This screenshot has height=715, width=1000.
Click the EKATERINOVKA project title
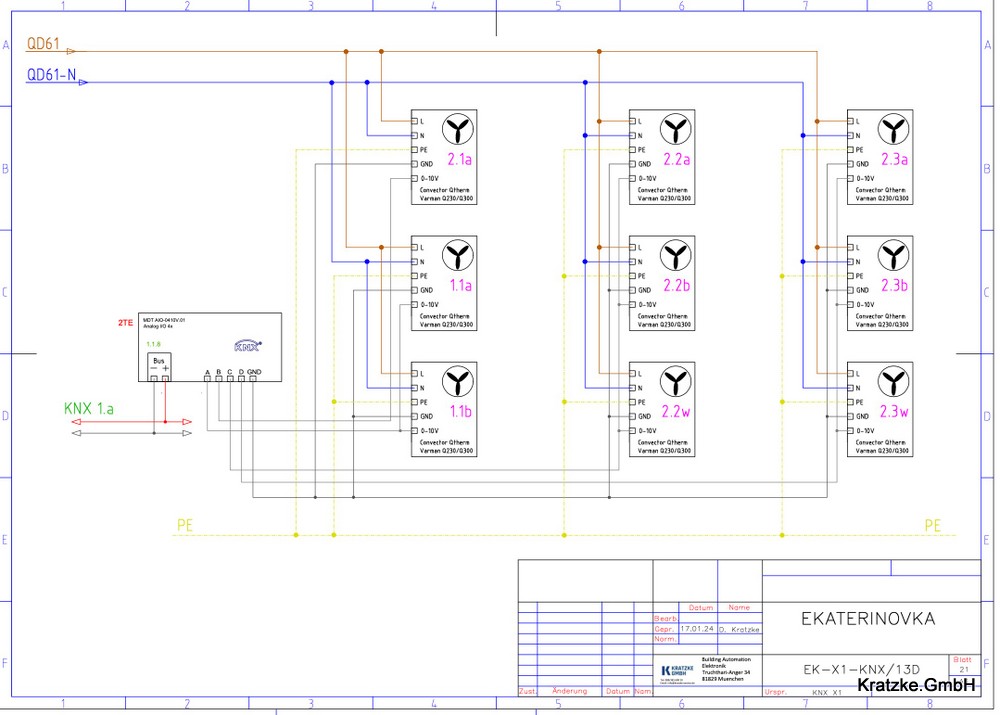pos(868,619)
